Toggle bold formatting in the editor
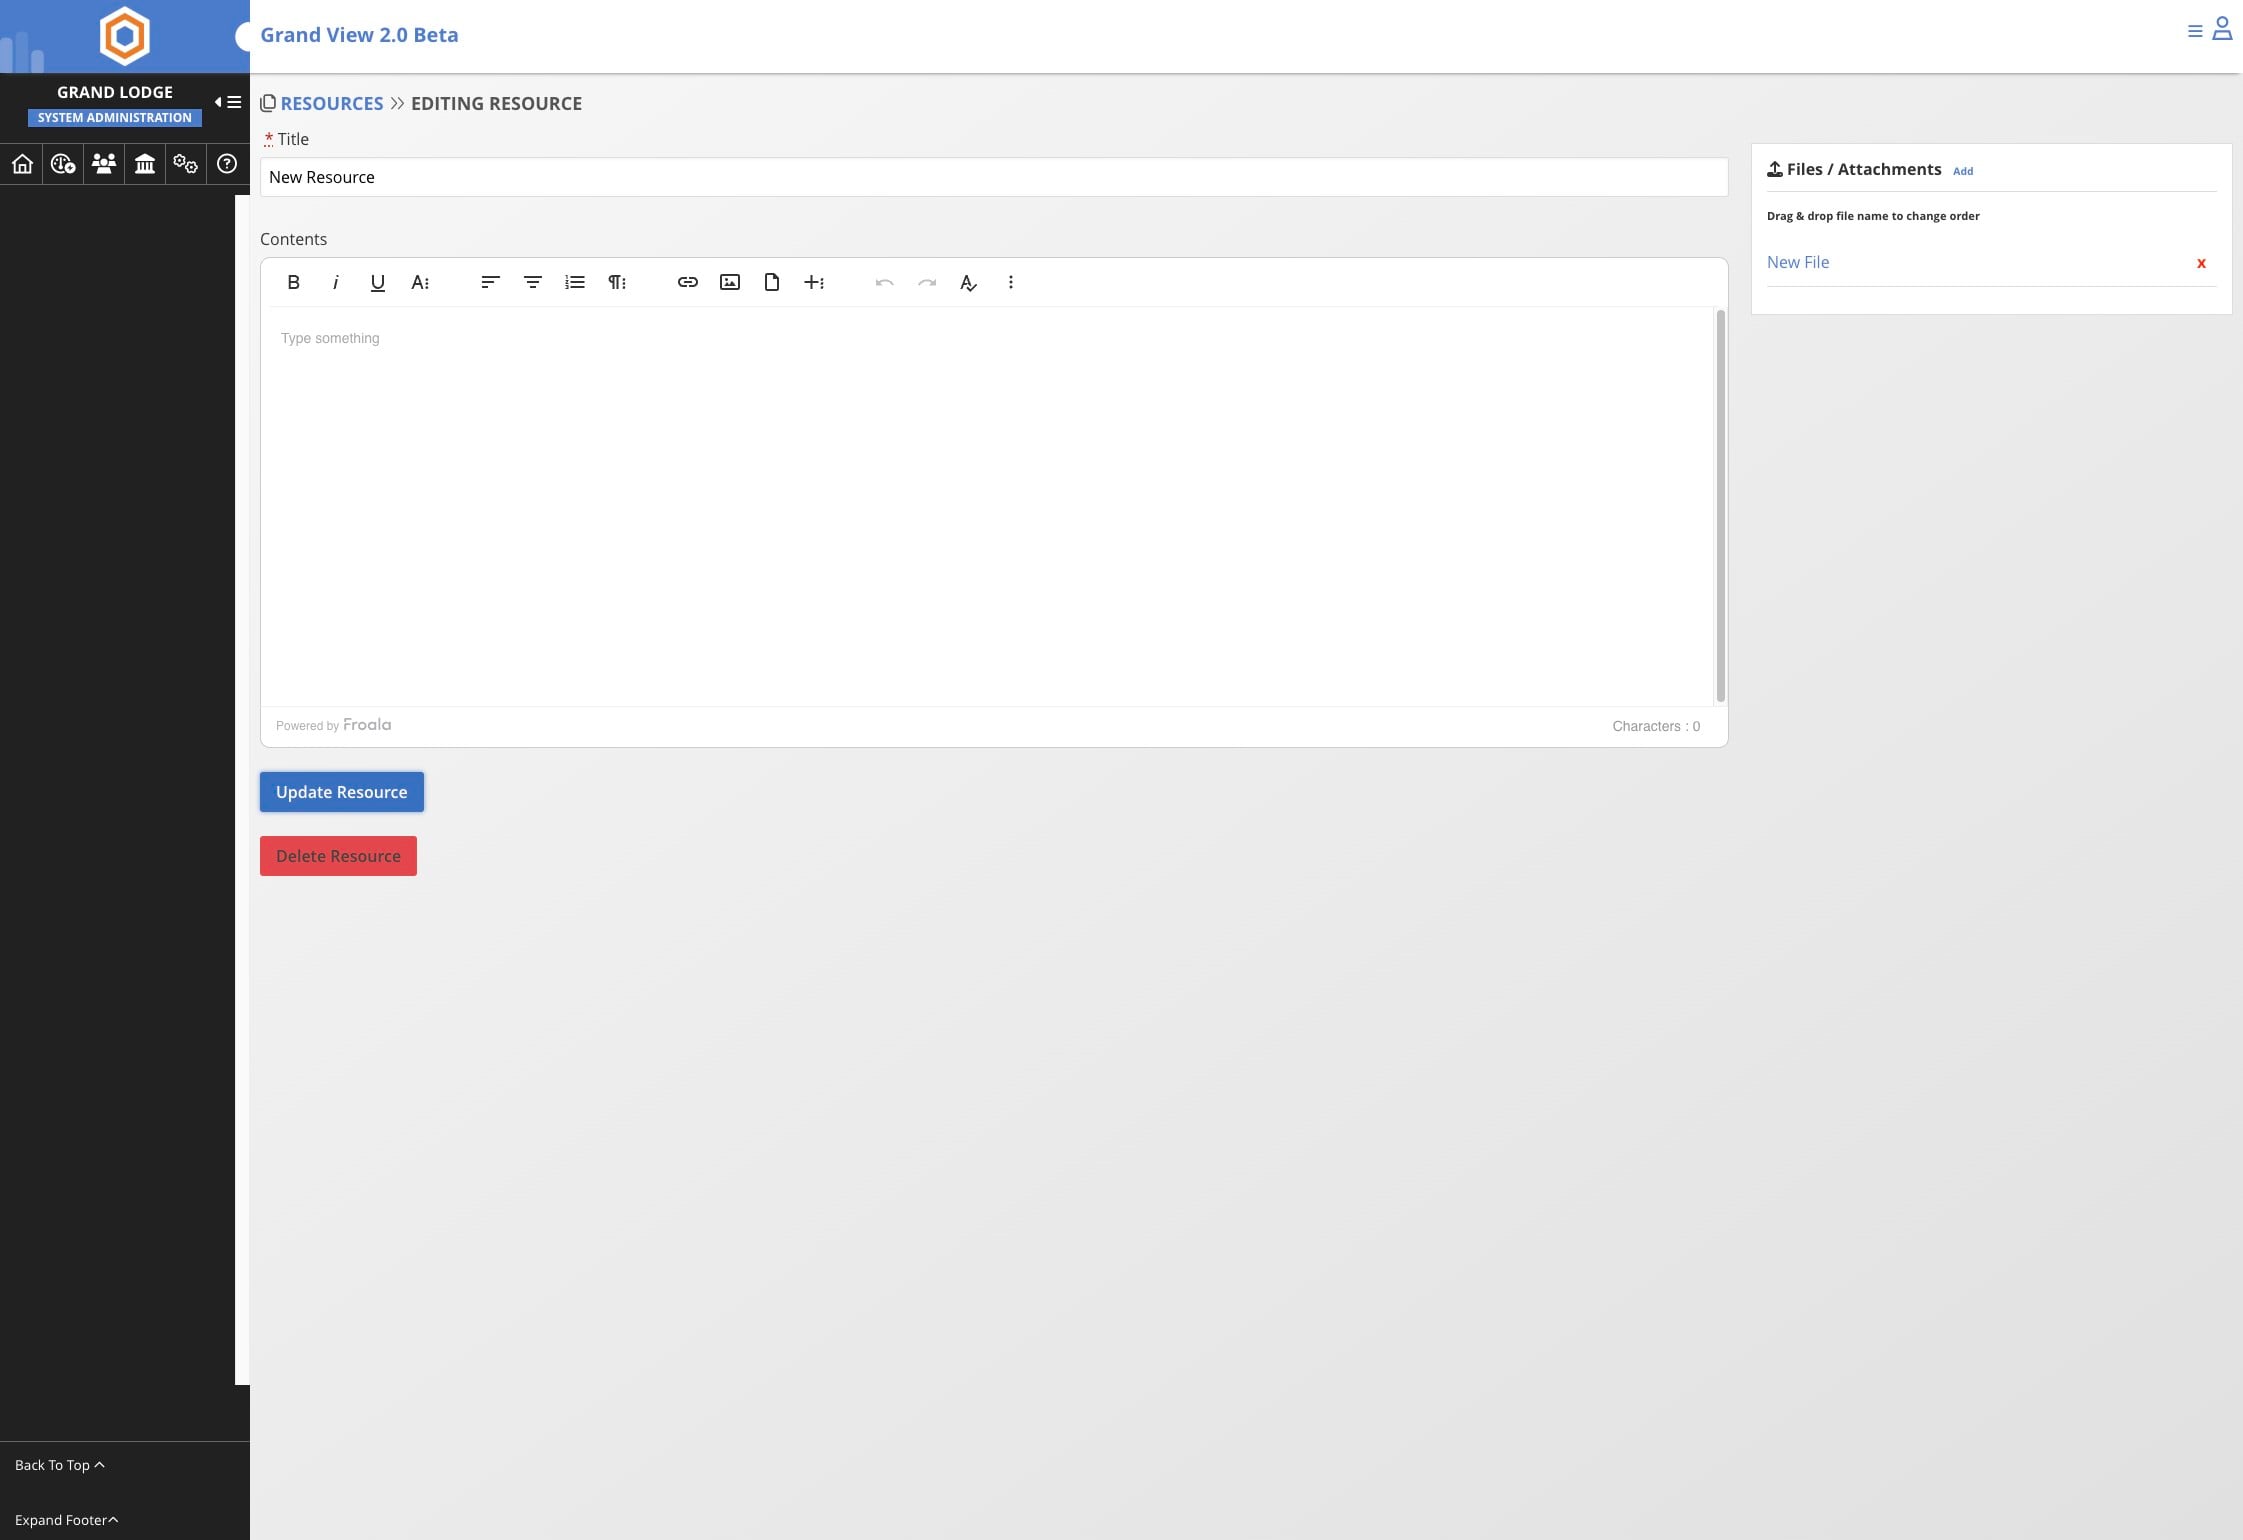Viewport: 2243px width, 1540px height. 293,282
